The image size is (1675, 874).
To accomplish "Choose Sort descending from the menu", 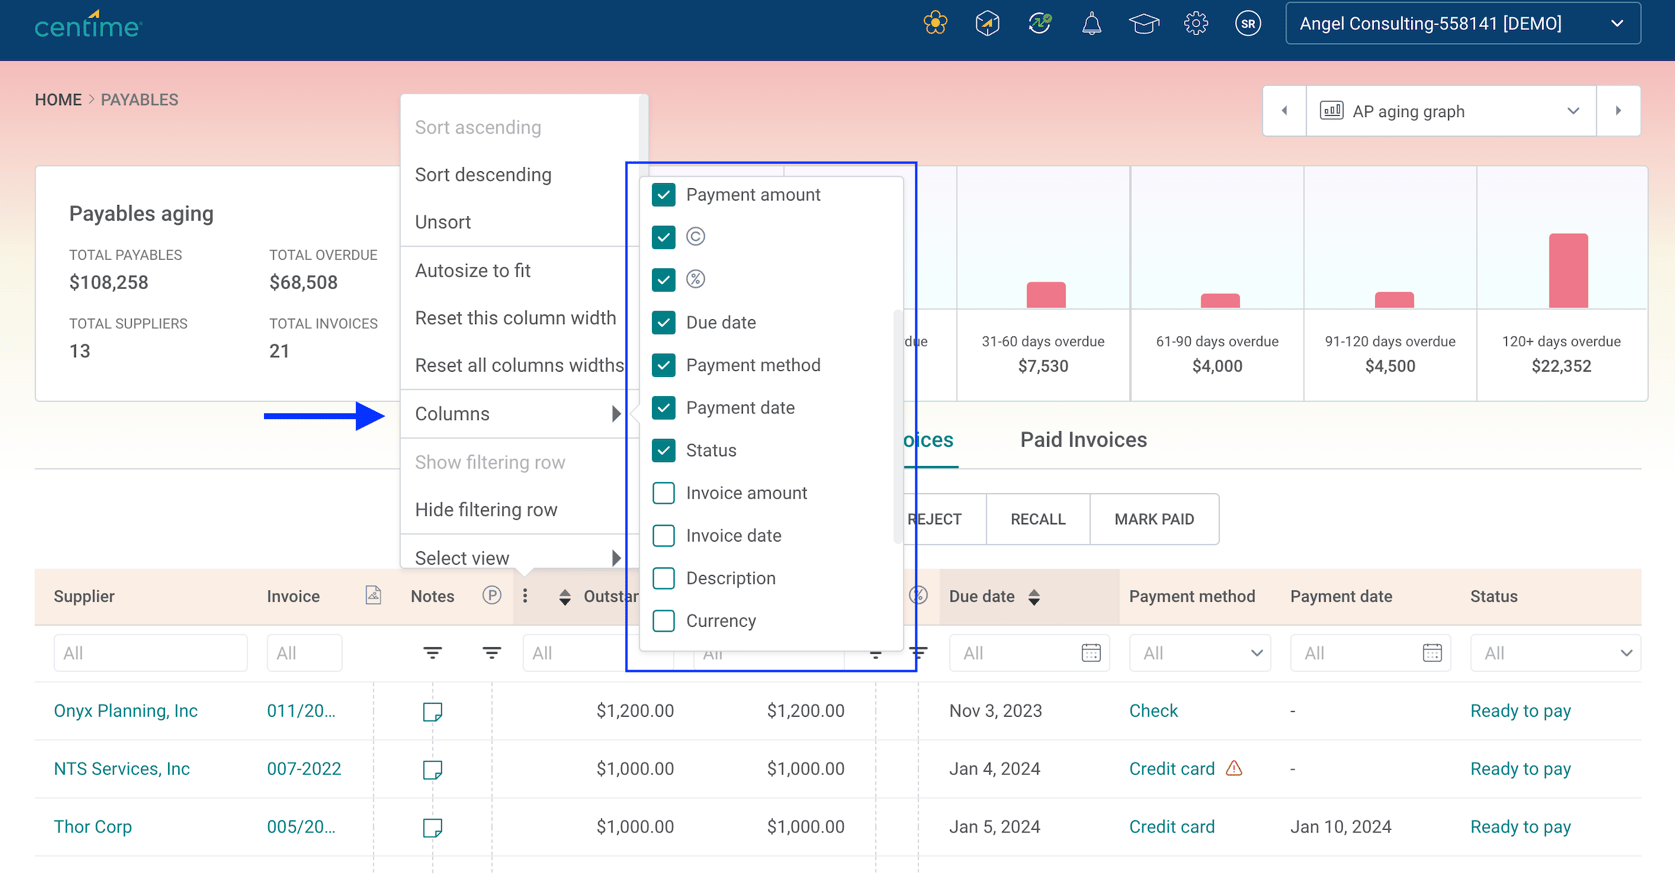I will (x=483, y=175).
